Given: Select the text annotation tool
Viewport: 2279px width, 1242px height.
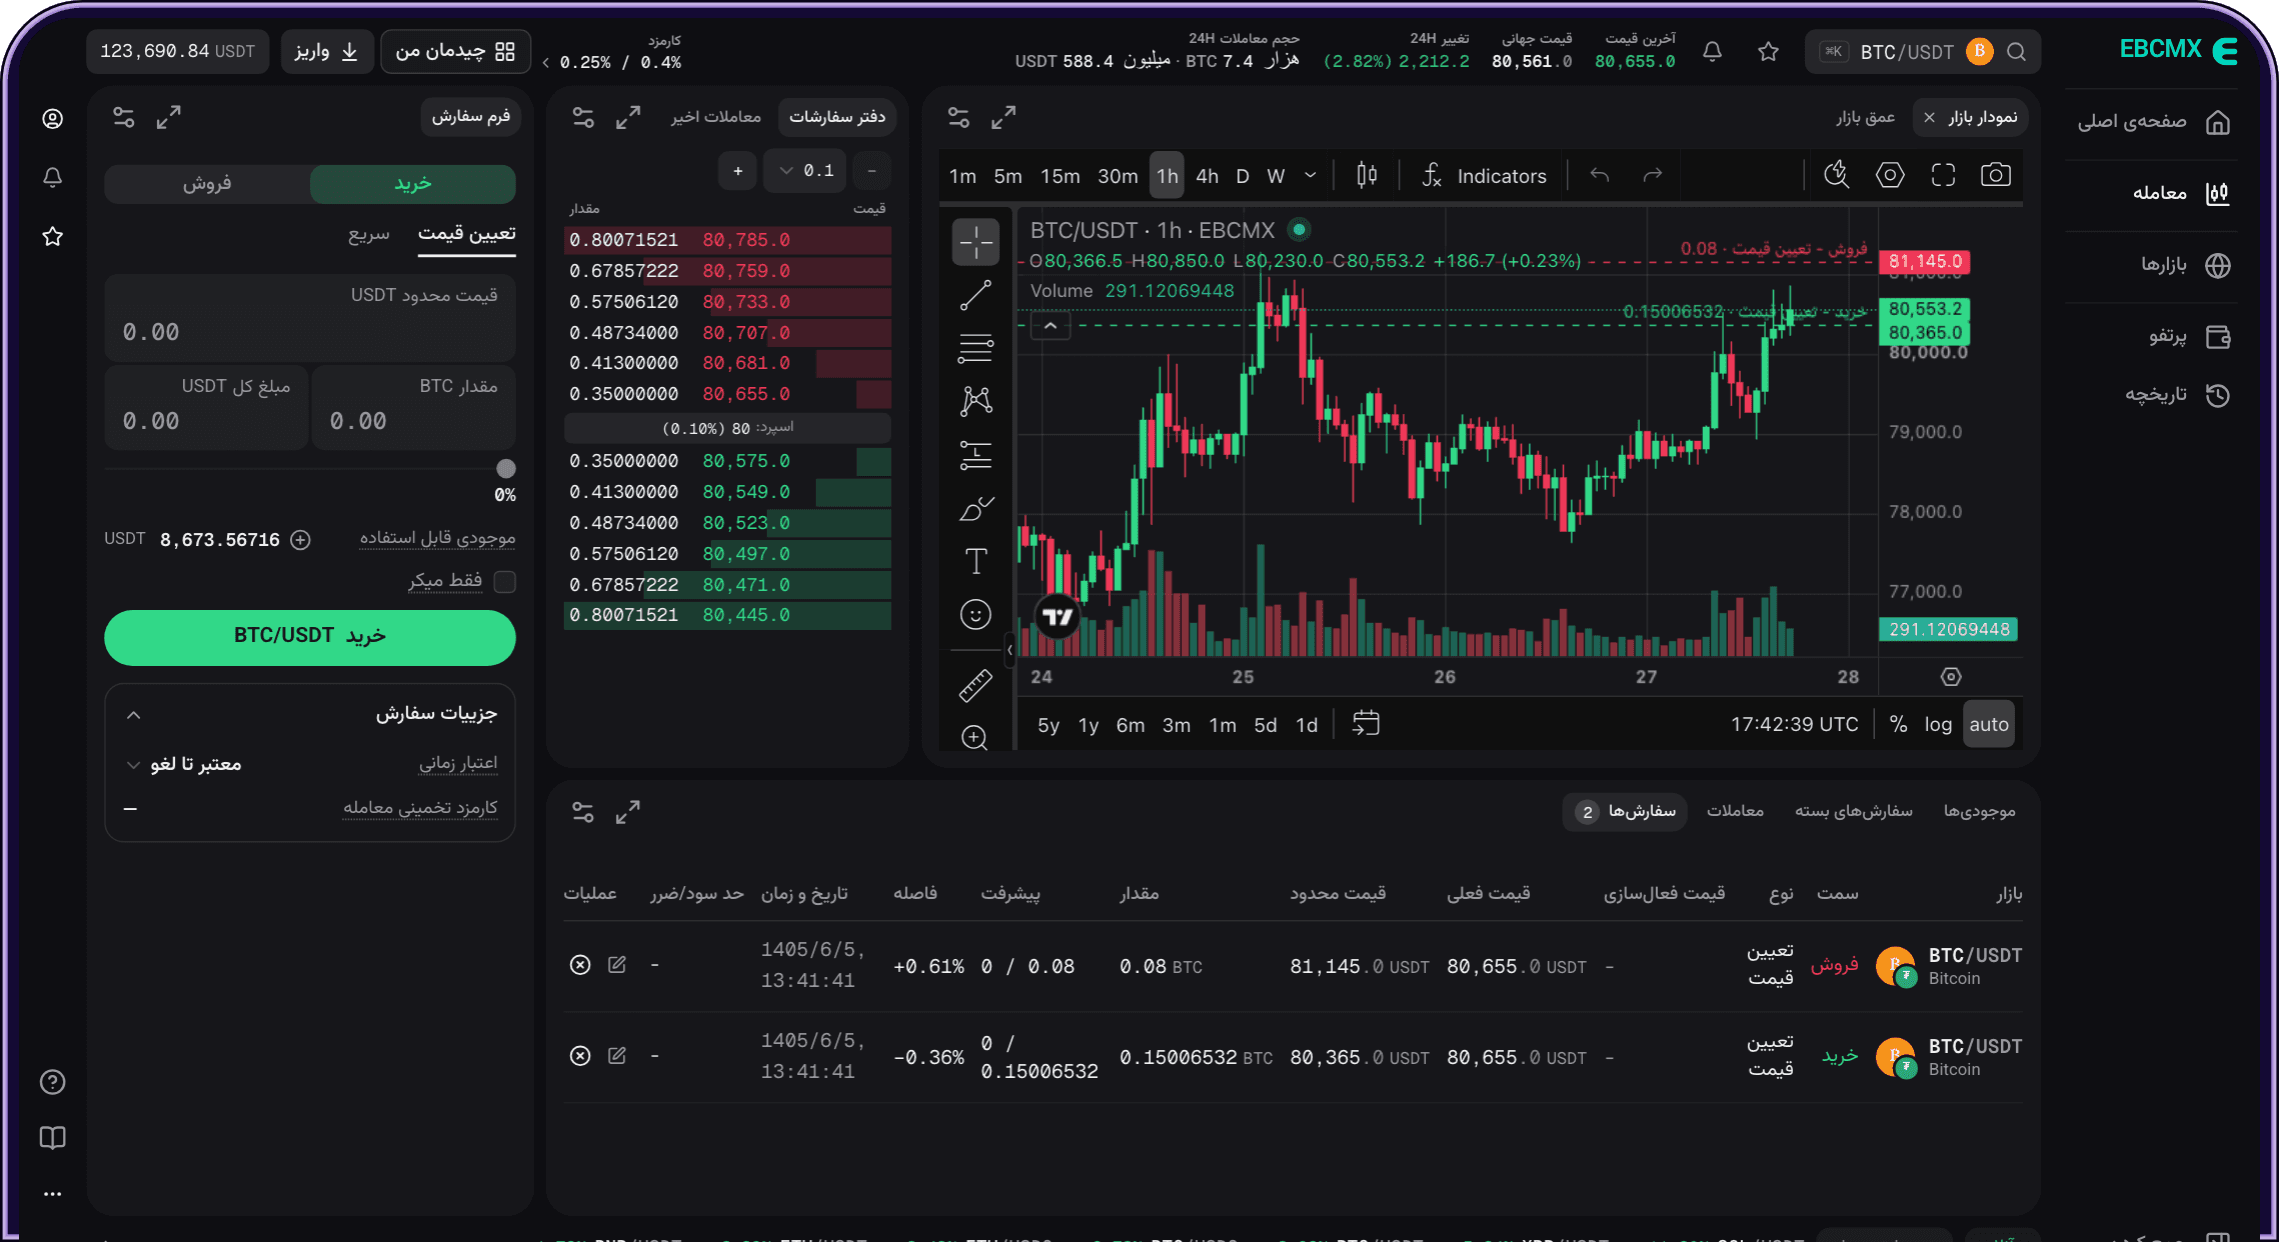Looking at the screenshot, I should point(975,561).
